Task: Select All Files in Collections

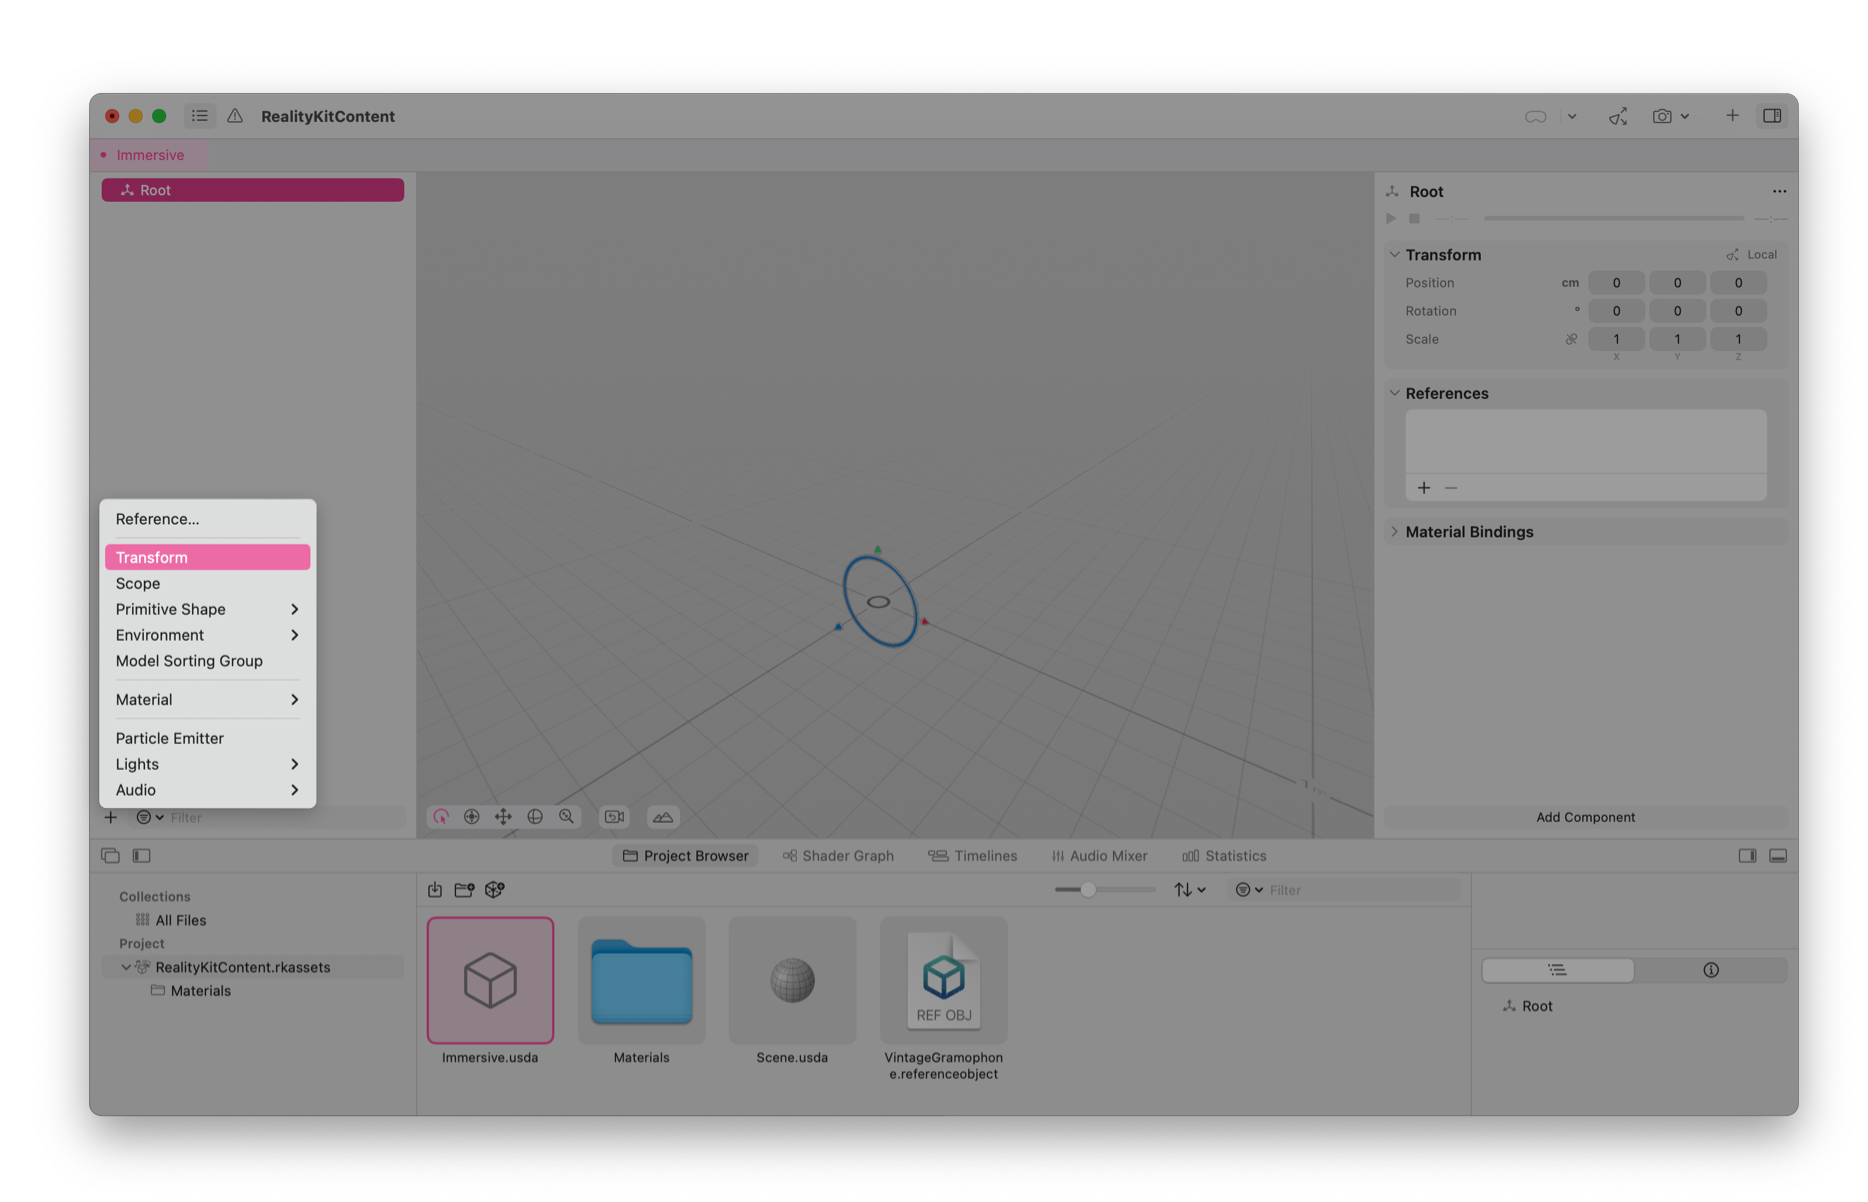Action: tap(180, 920)
